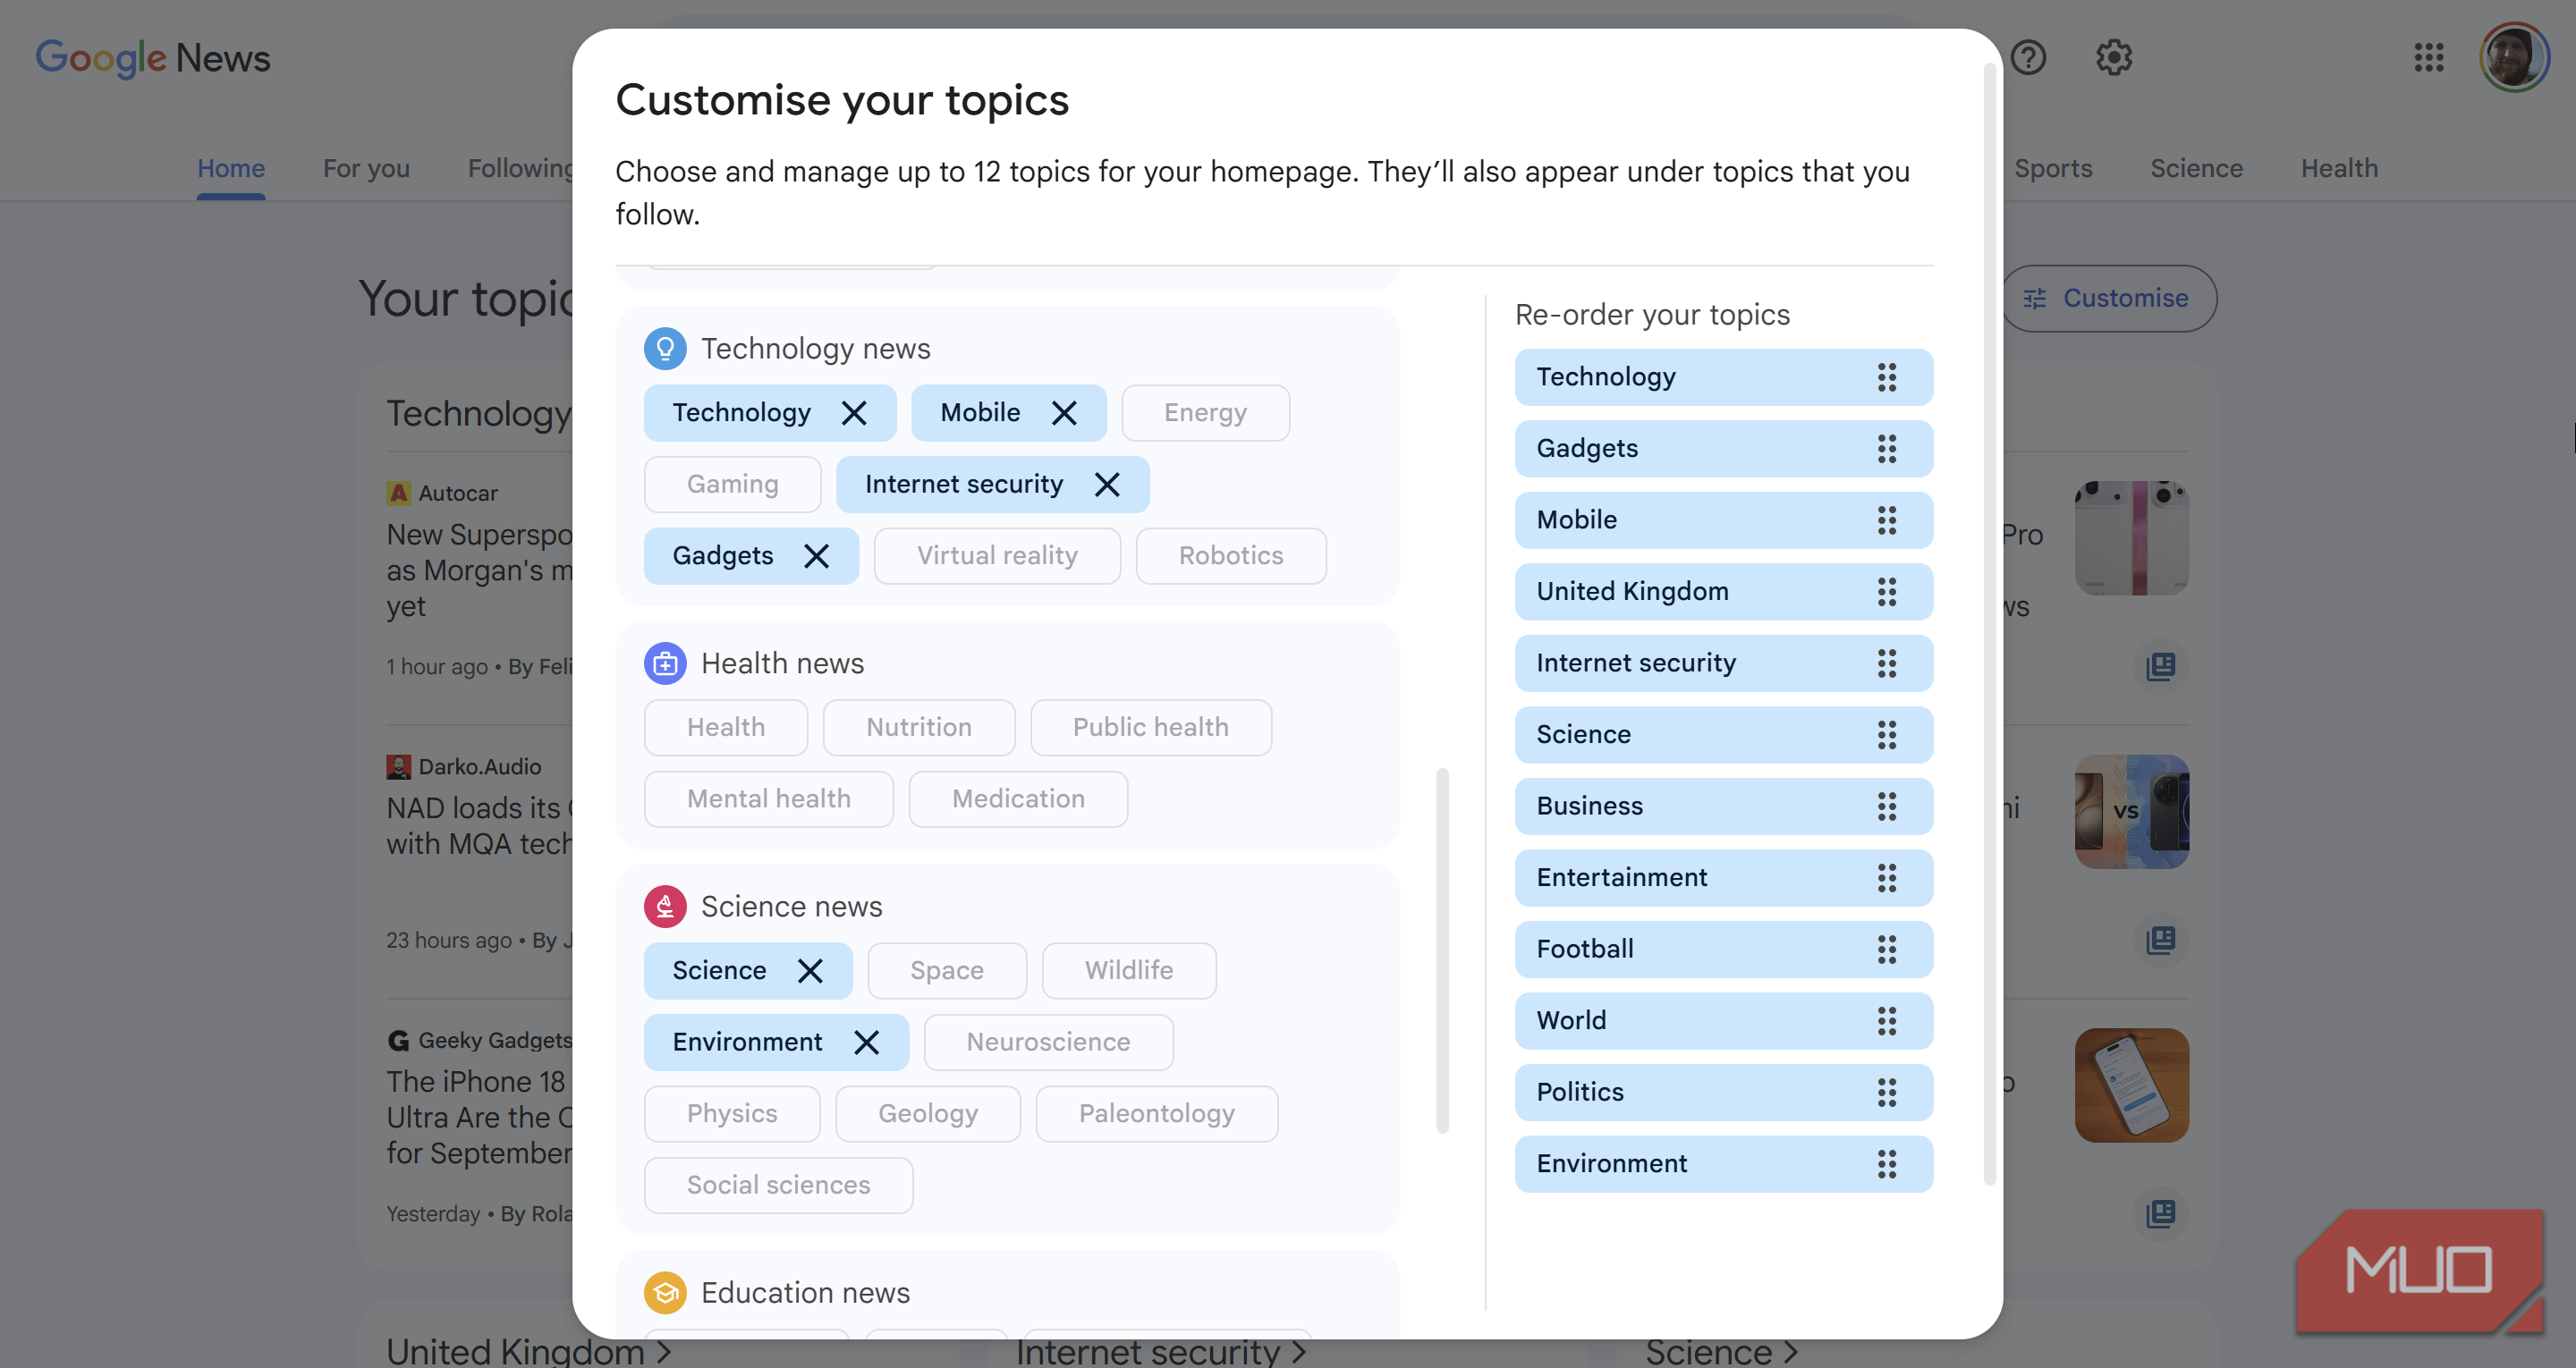Click the dialog's right edge scrollbar
2576x1368 pixels.
1990,625
